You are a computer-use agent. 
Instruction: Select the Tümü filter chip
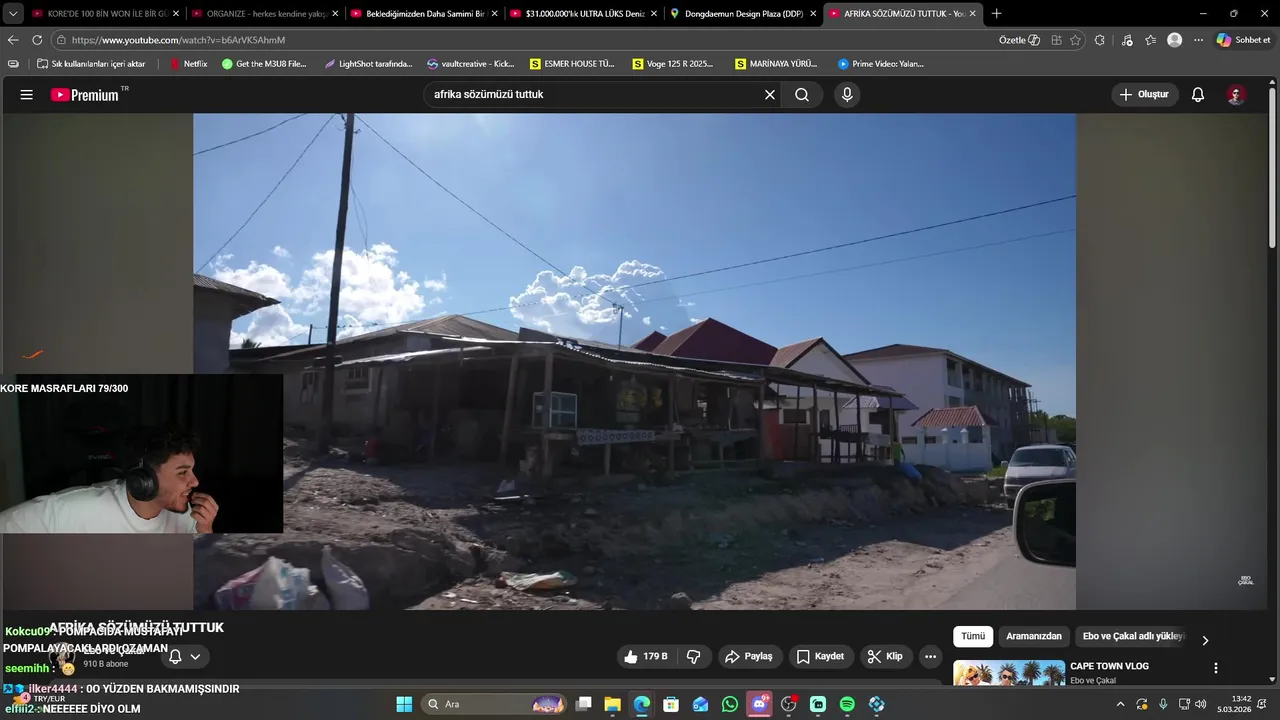973,637
